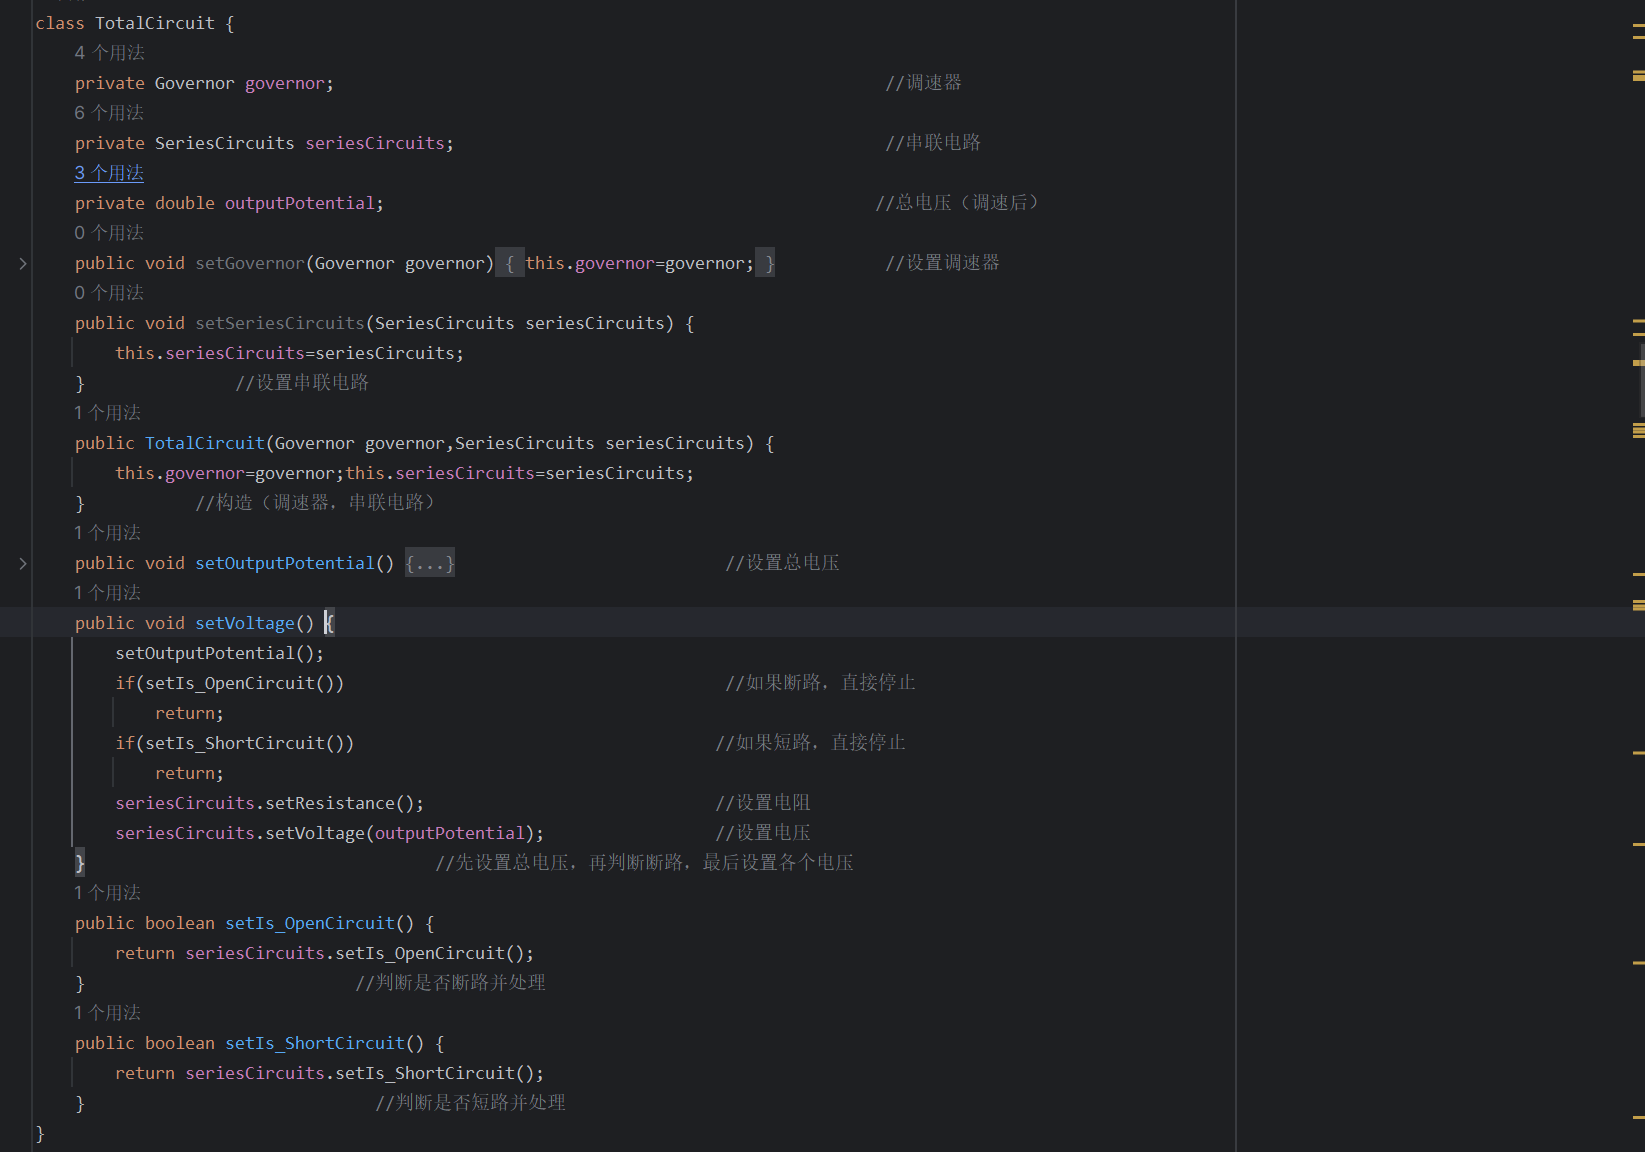
Task: Click the '1 个用法' hint above setVoltage
Action: click(107, 593)
